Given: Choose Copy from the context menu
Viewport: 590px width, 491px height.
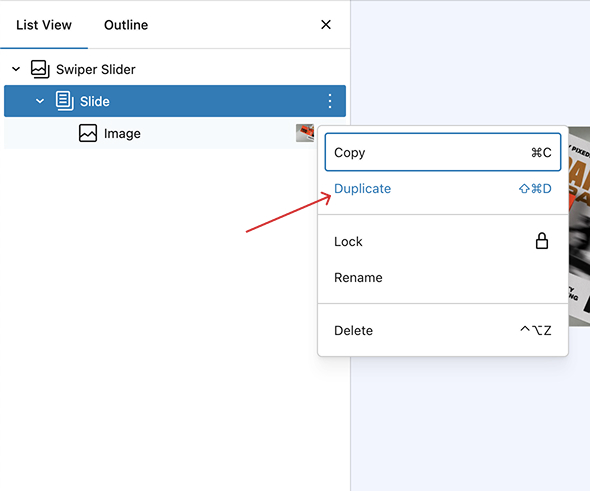Looking at the screenshot, I should point(443,152).
